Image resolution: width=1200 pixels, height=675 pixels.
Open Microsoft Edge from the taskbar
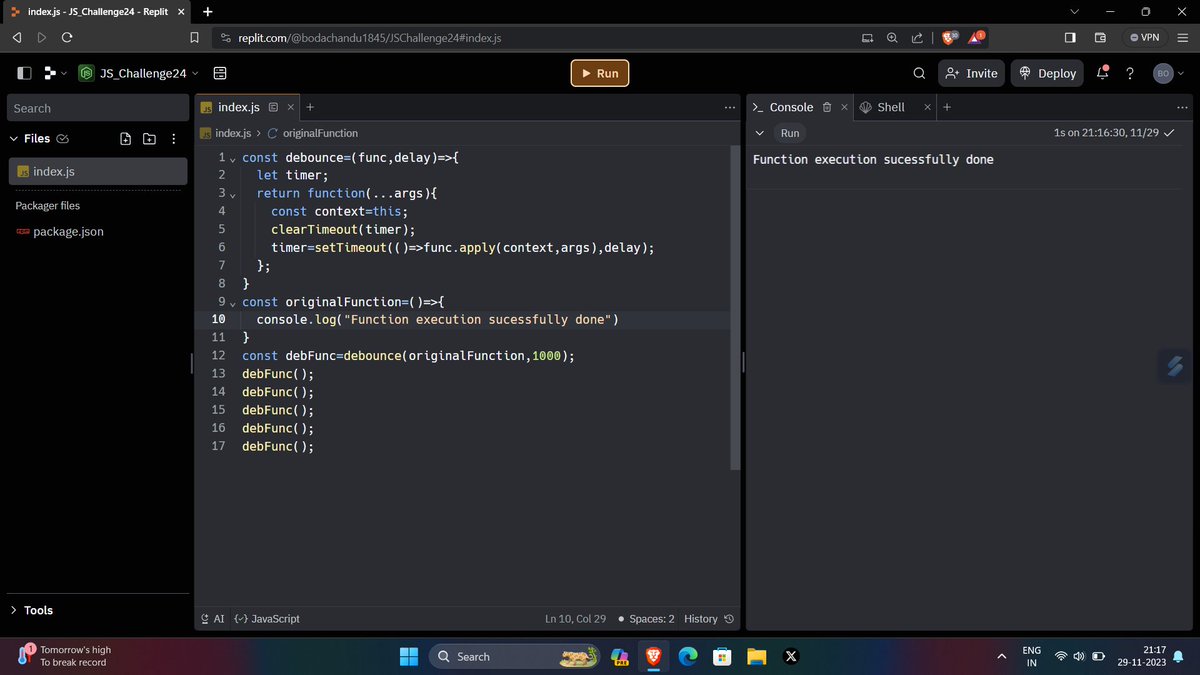click(687, 656)
